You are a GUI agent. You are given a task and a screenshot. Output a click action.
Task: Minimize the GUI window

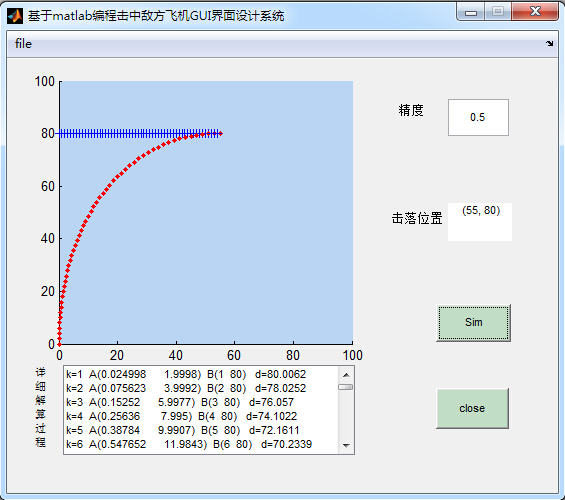coord(471,12)
